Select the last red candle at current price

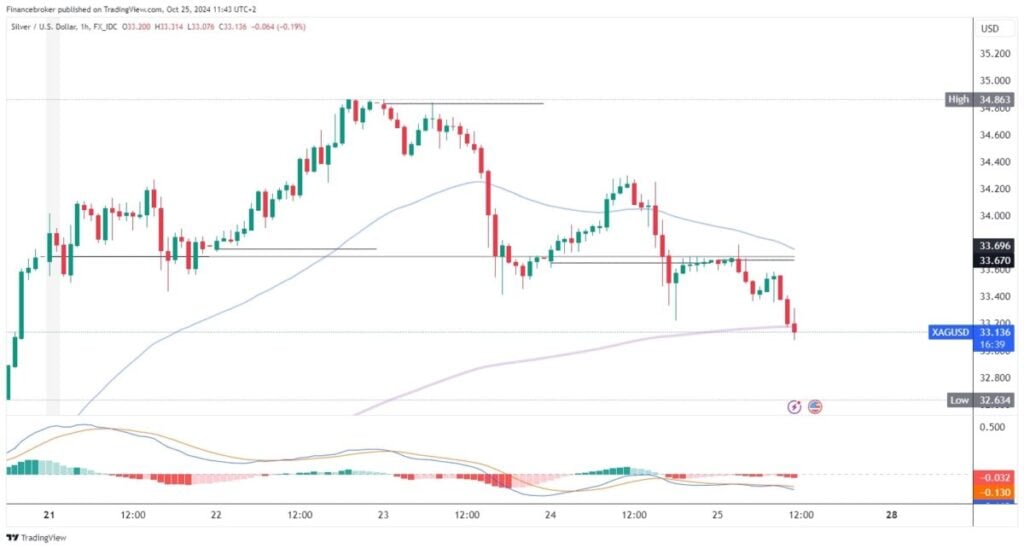795,328
